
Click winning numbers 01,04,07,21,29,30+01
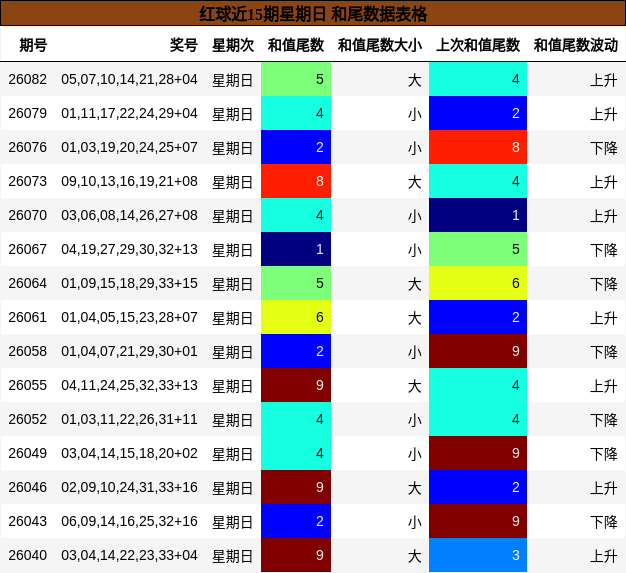pyautogui.click(x=129, y=351)
